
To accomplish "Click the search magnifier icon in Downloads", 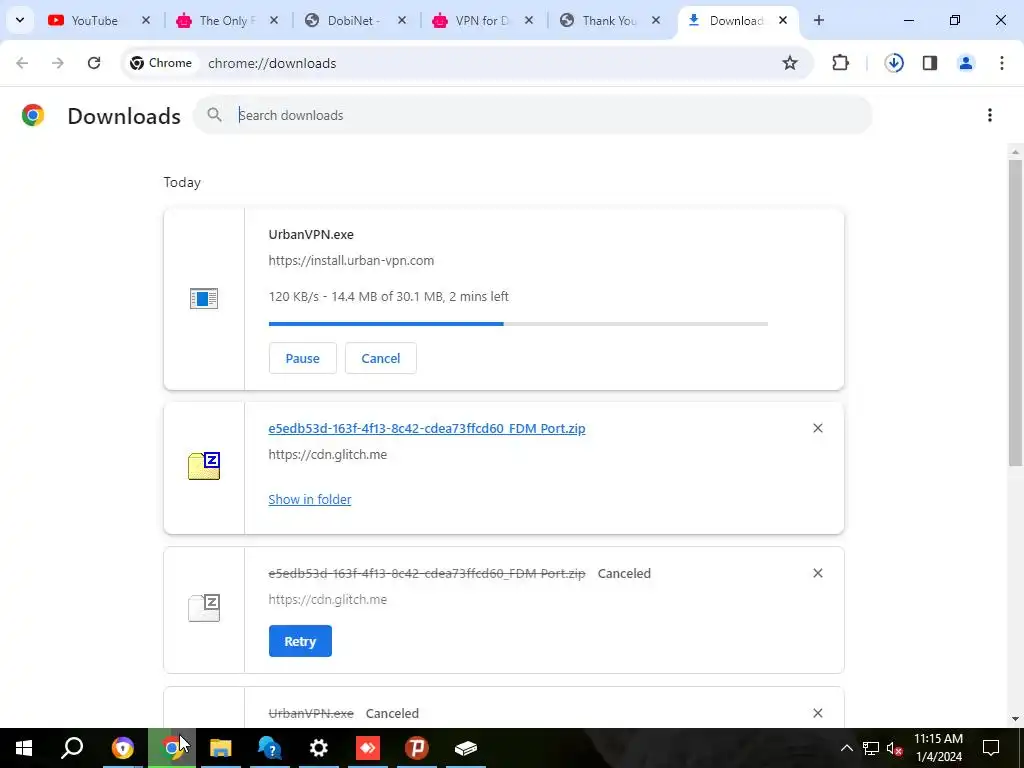I will pos(214,115).
